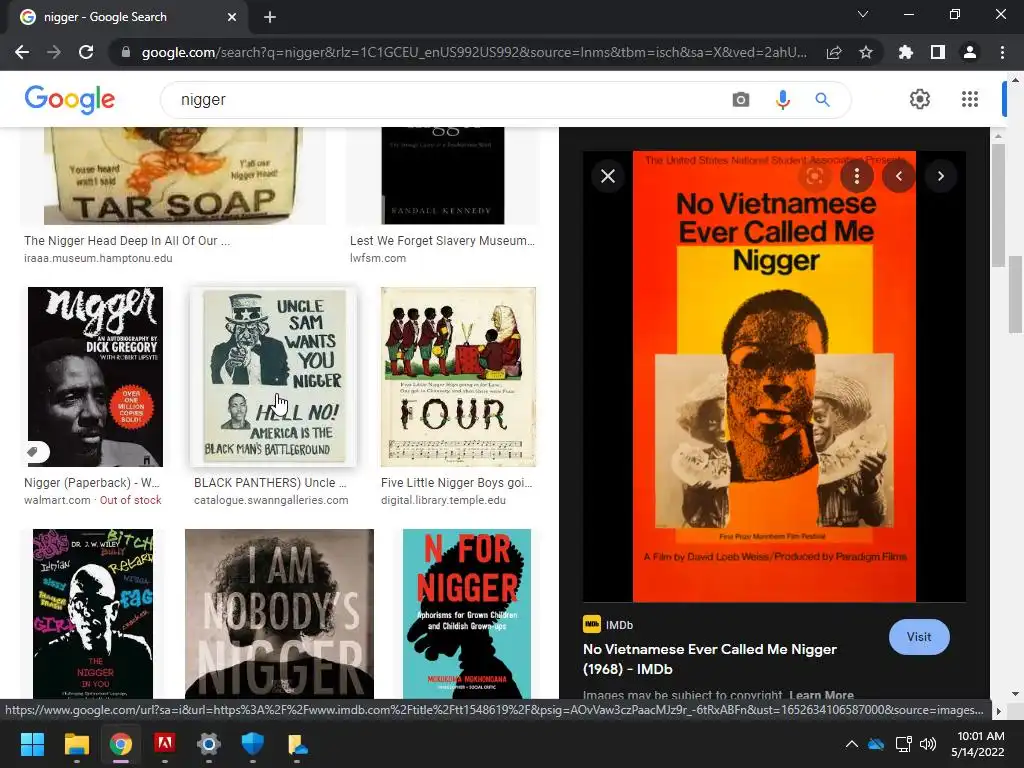Open Google quick settings gear

920,99
